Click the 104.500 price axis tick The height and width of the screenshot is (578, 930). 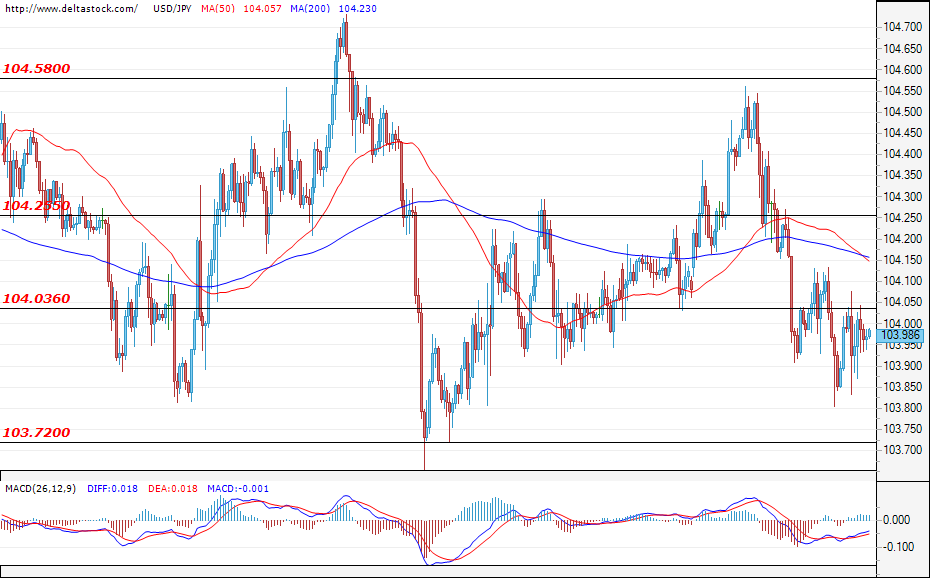pos(903,111)
